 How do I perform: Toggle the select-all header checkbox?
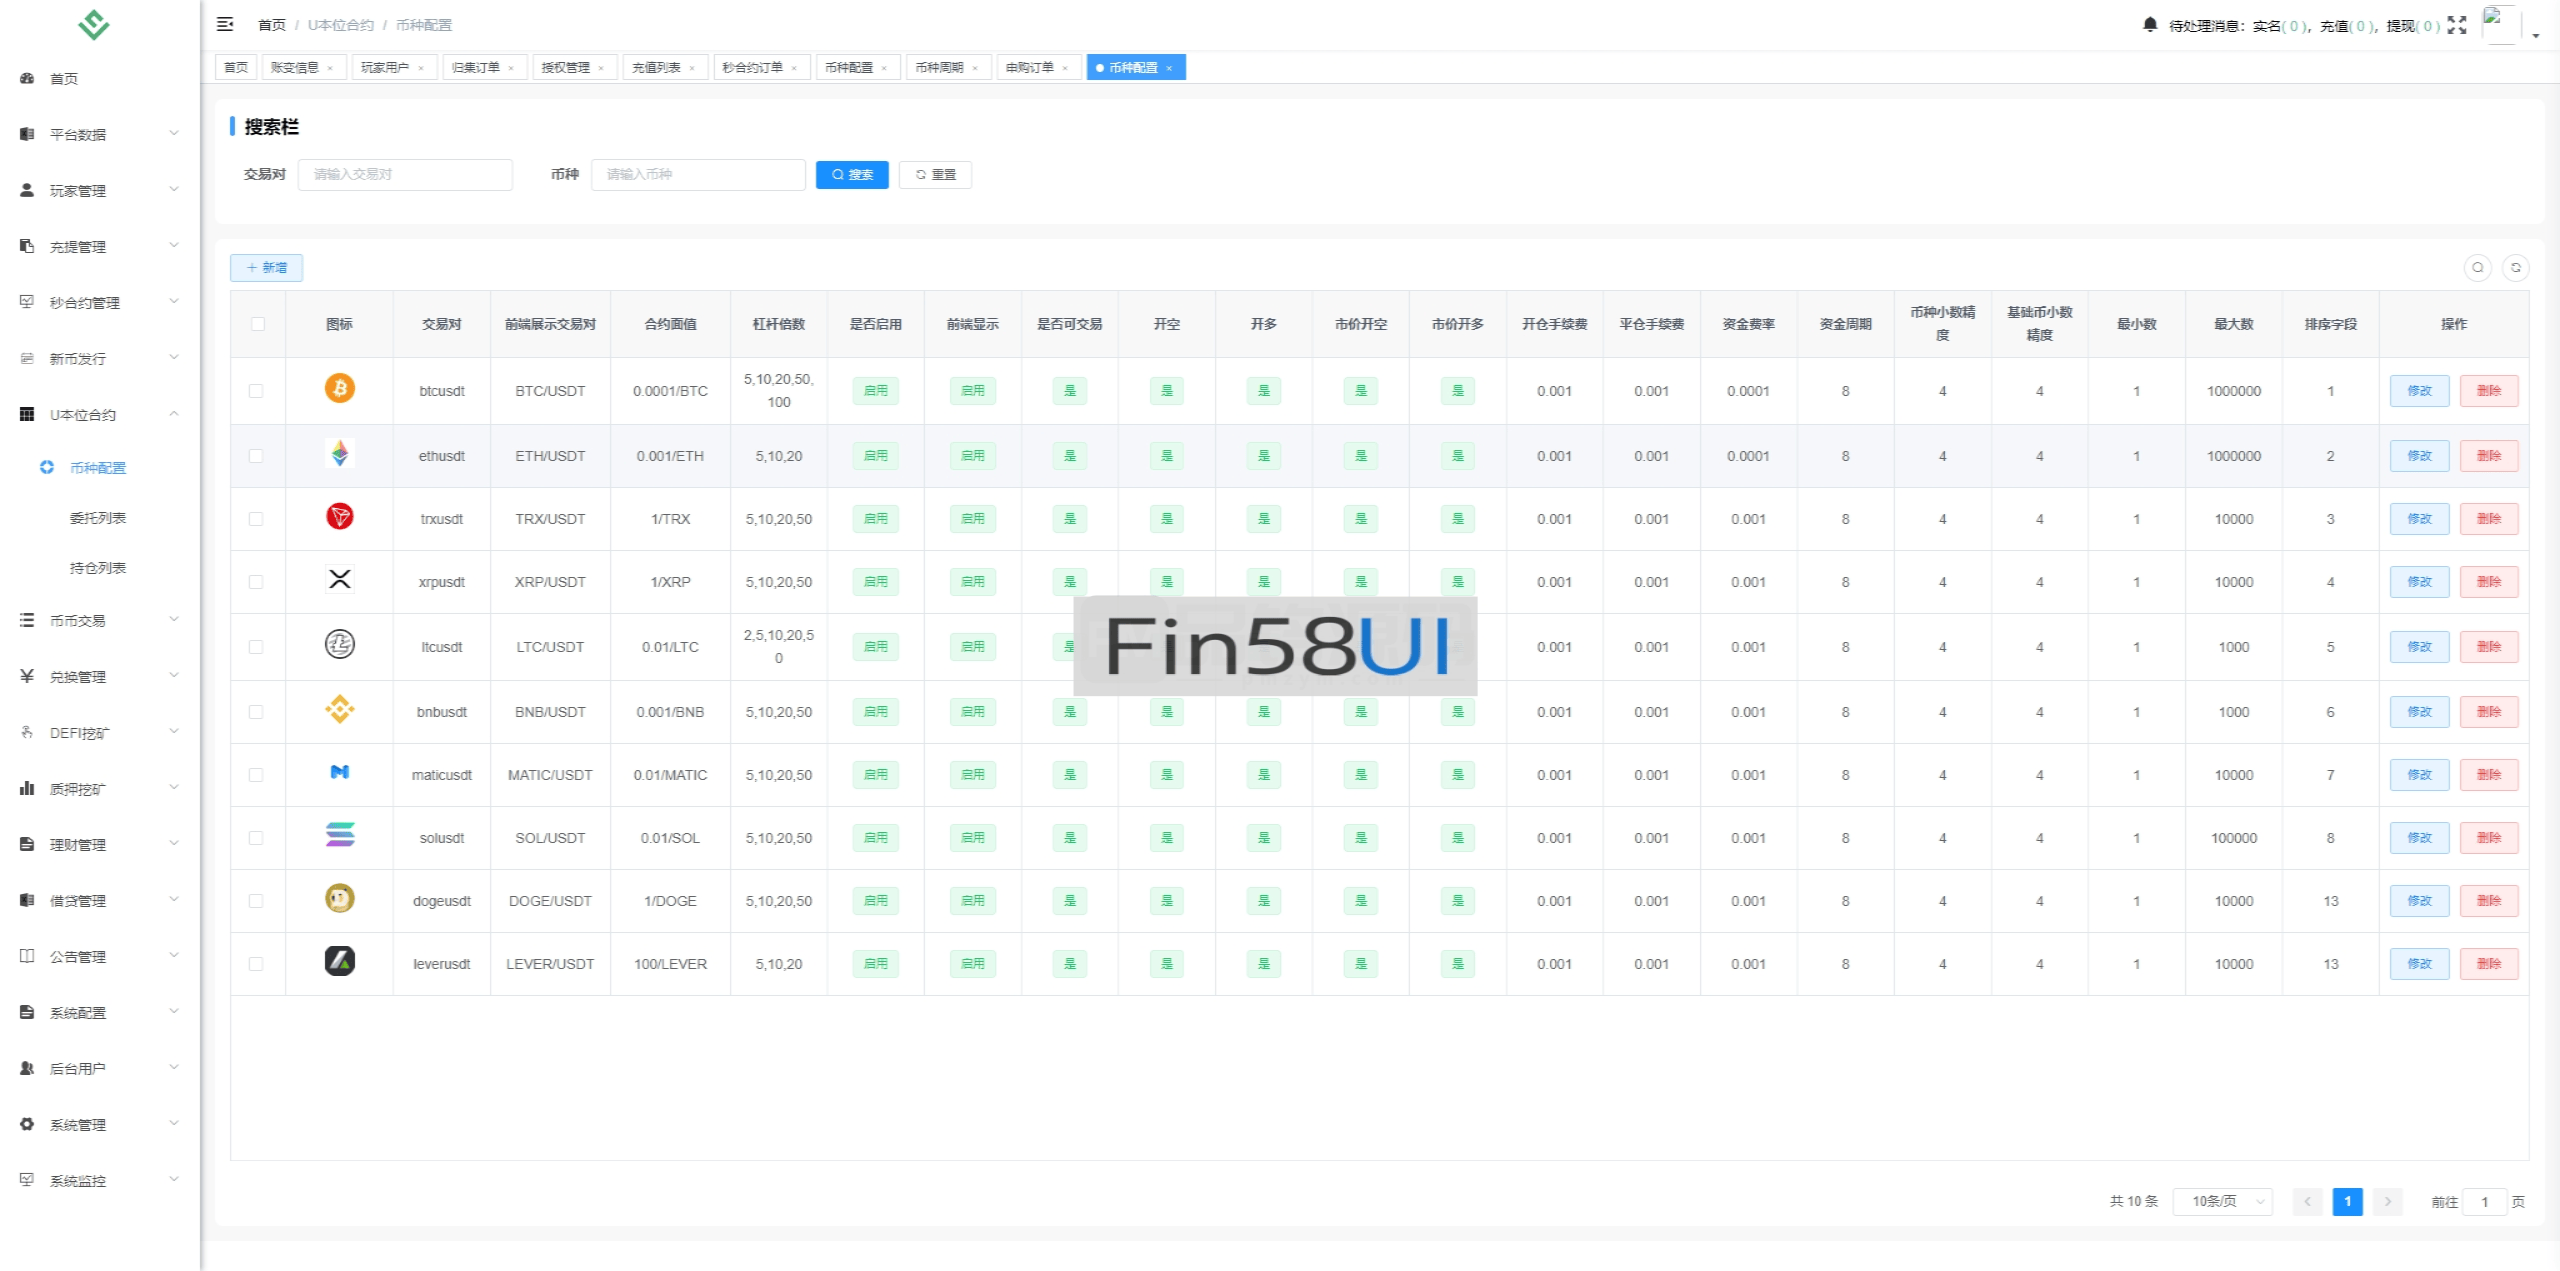pos(258,324)
